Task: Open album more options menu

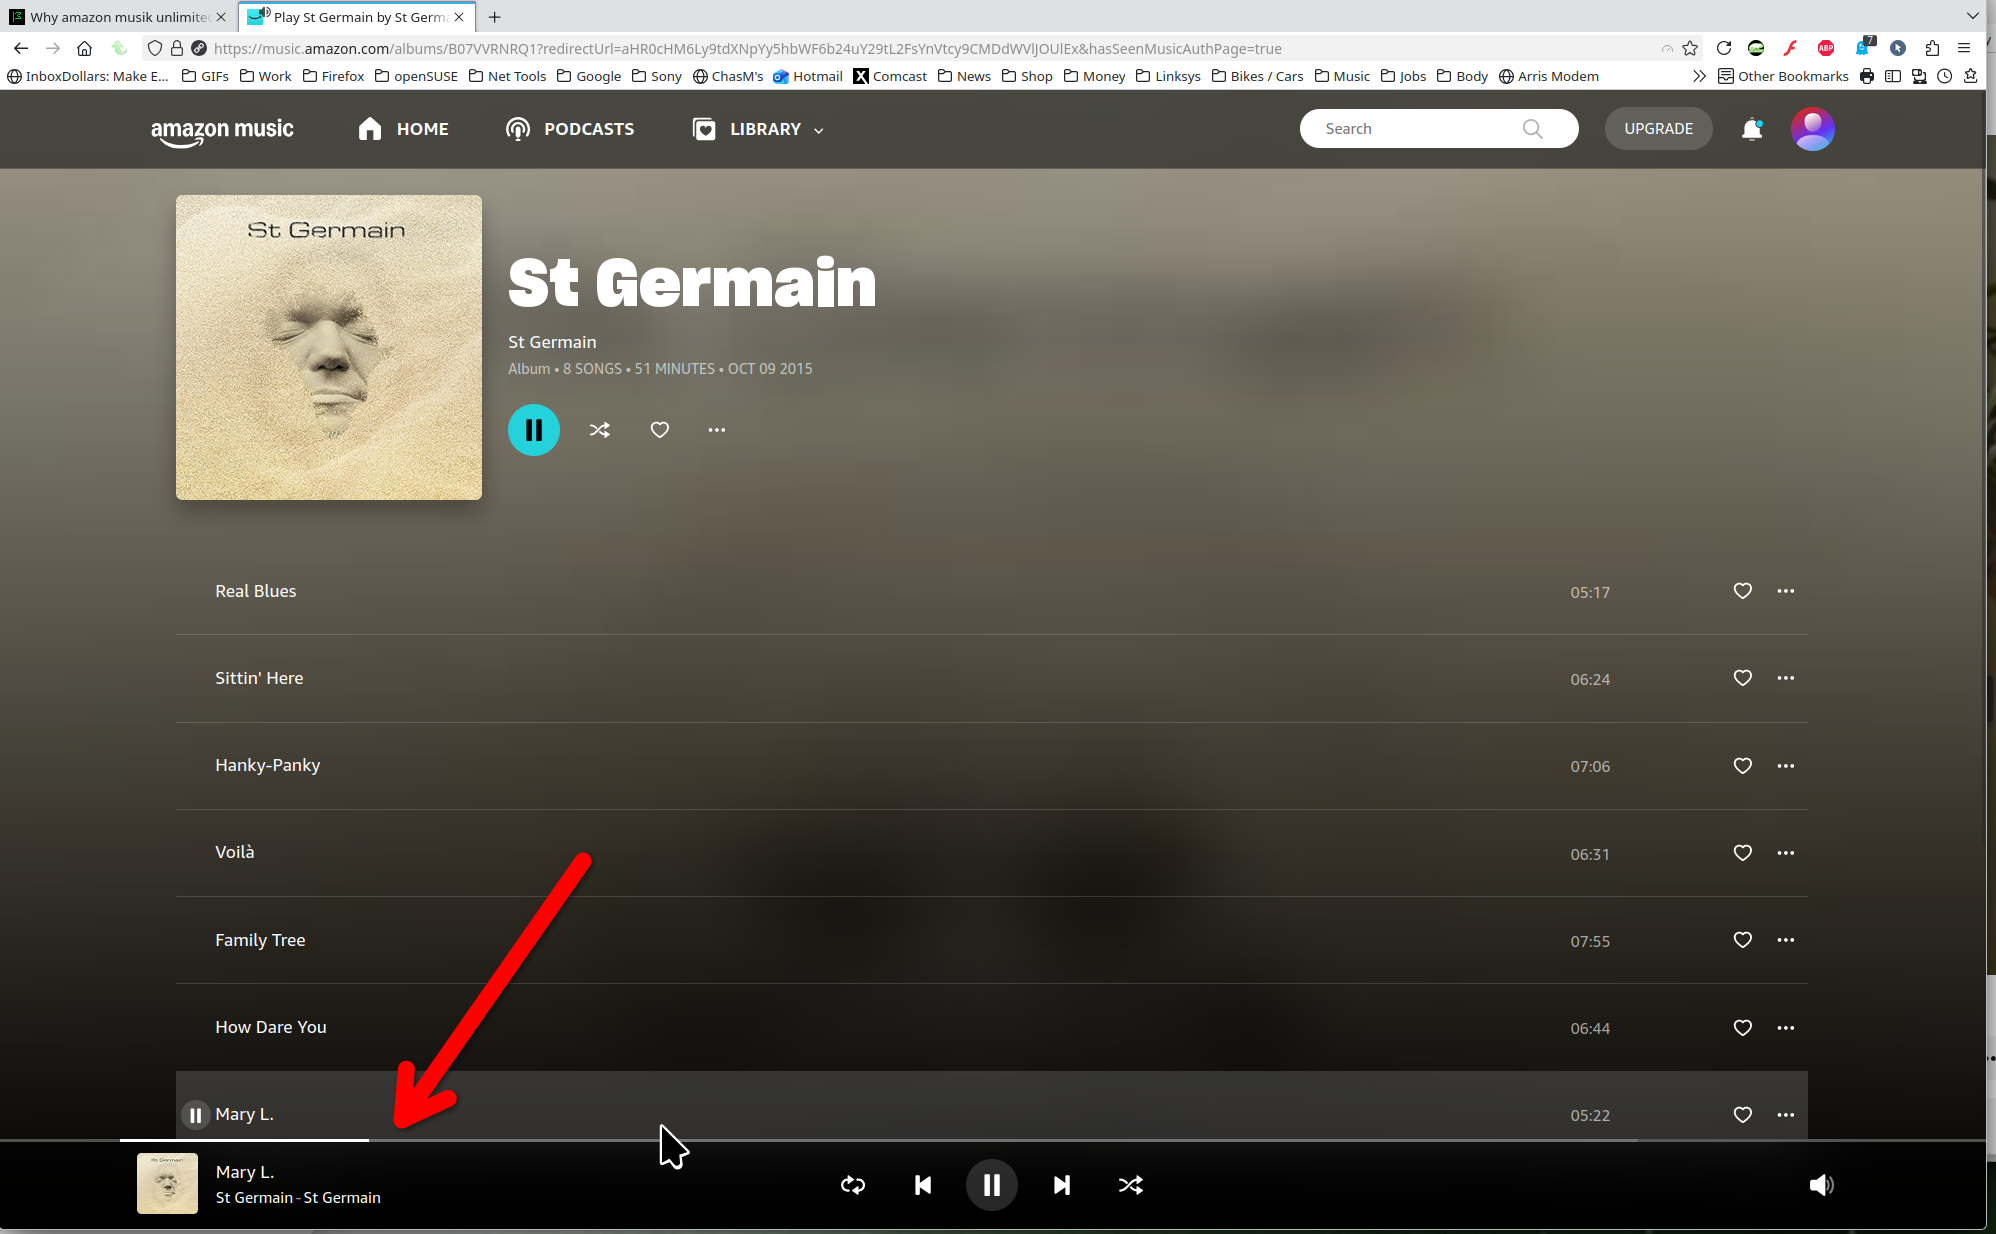Action: point(716,430)
